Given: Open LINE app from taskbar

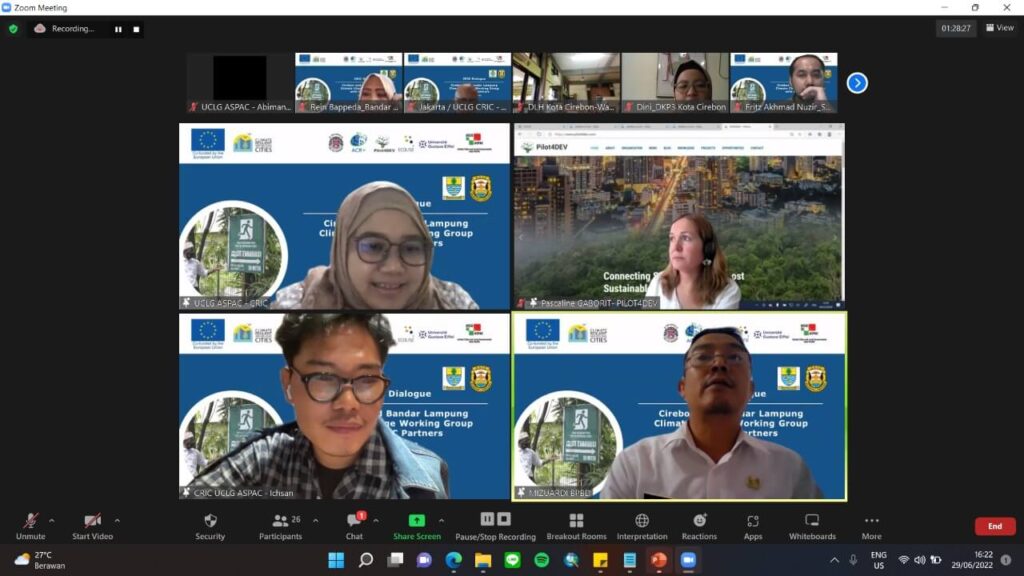Looking at the screenshot, I should click(512, 560).
